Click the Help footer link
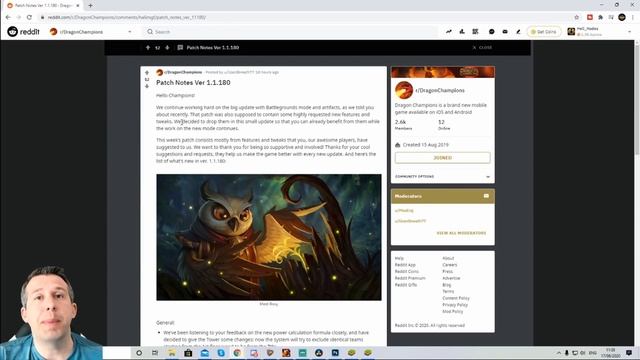Screen dimensions: 640x360 point(399,258)
